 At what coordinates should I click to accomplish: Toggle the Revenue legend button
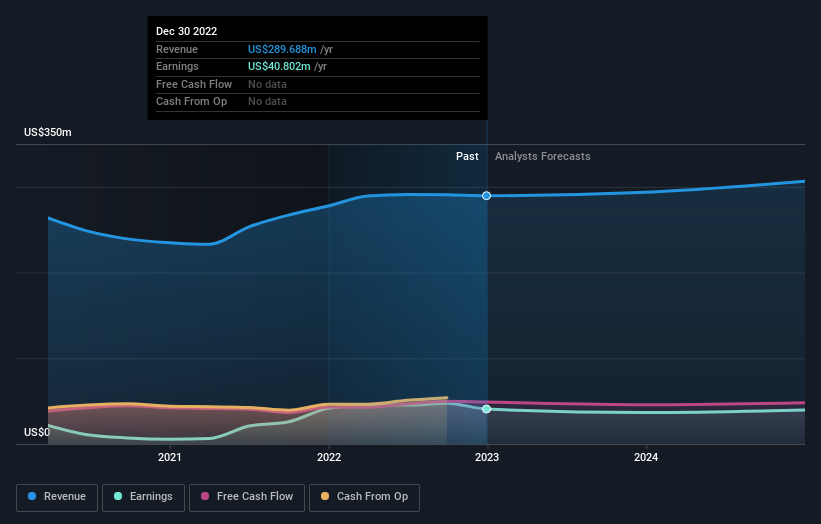57,497
